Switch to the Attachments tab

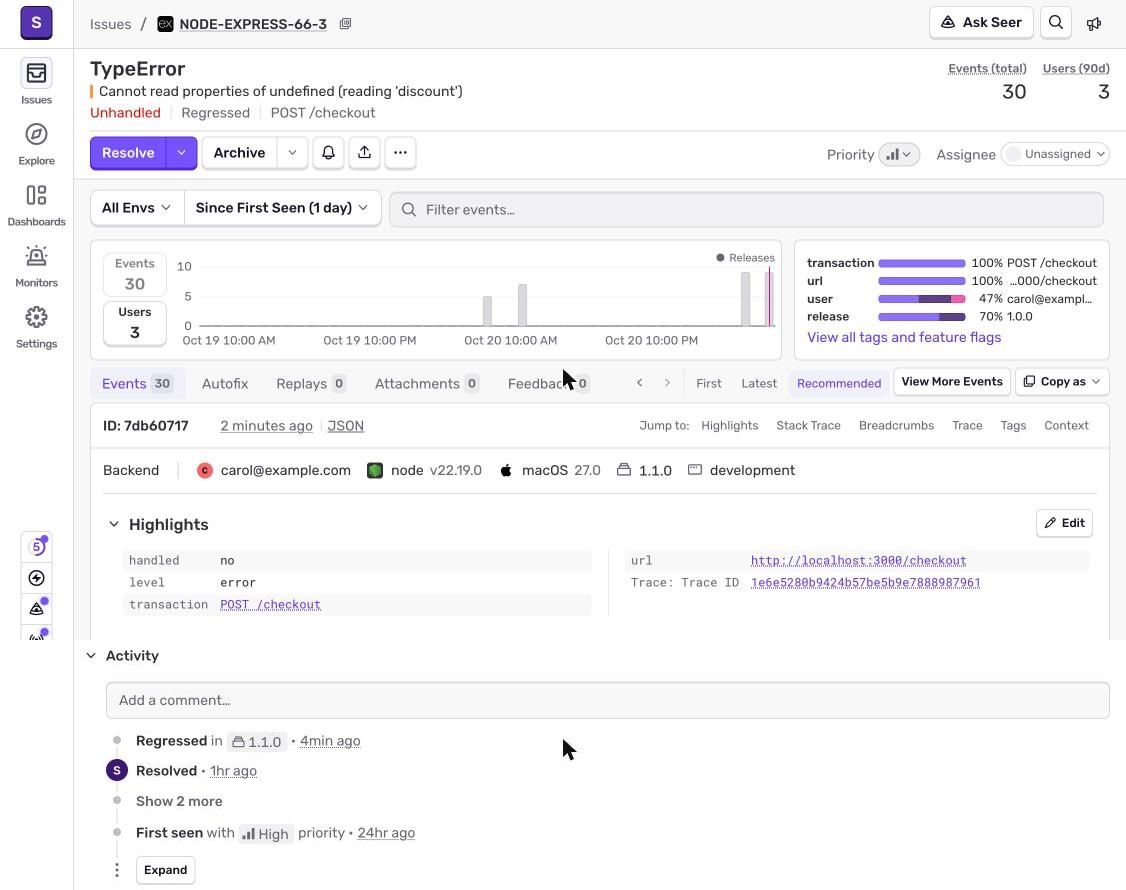point(427,384)
